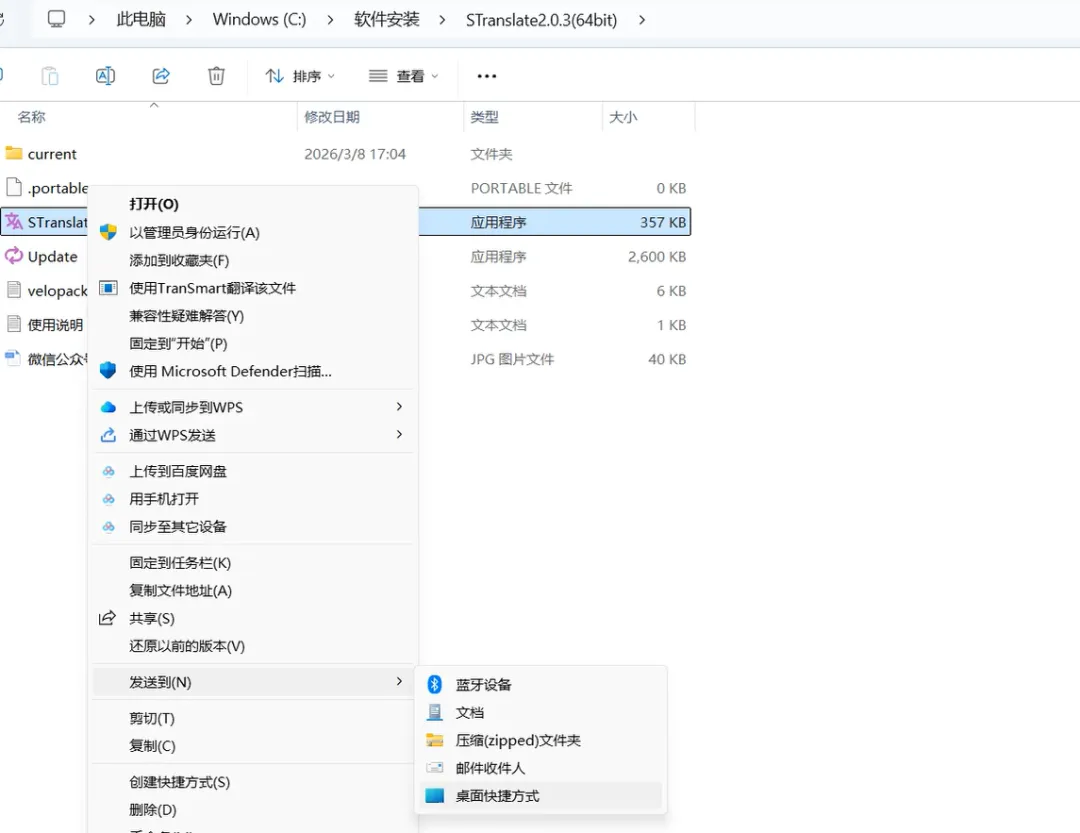Click the computer icon in address bar

[56, 19]
